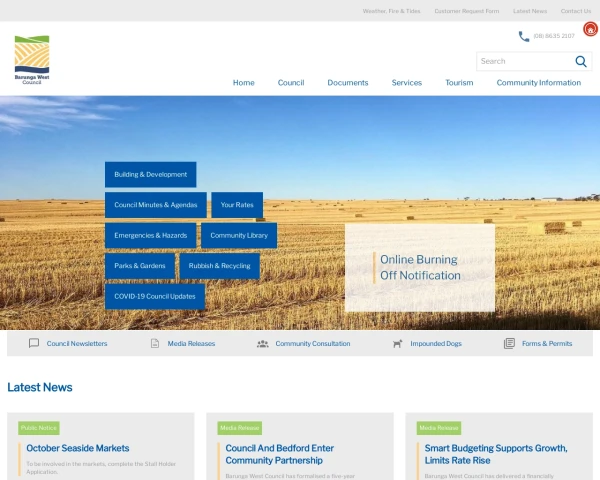Go to Latest News top link
Image resolution: width=600 pixels, height=480 pixels.
click(x=530, y=11)
